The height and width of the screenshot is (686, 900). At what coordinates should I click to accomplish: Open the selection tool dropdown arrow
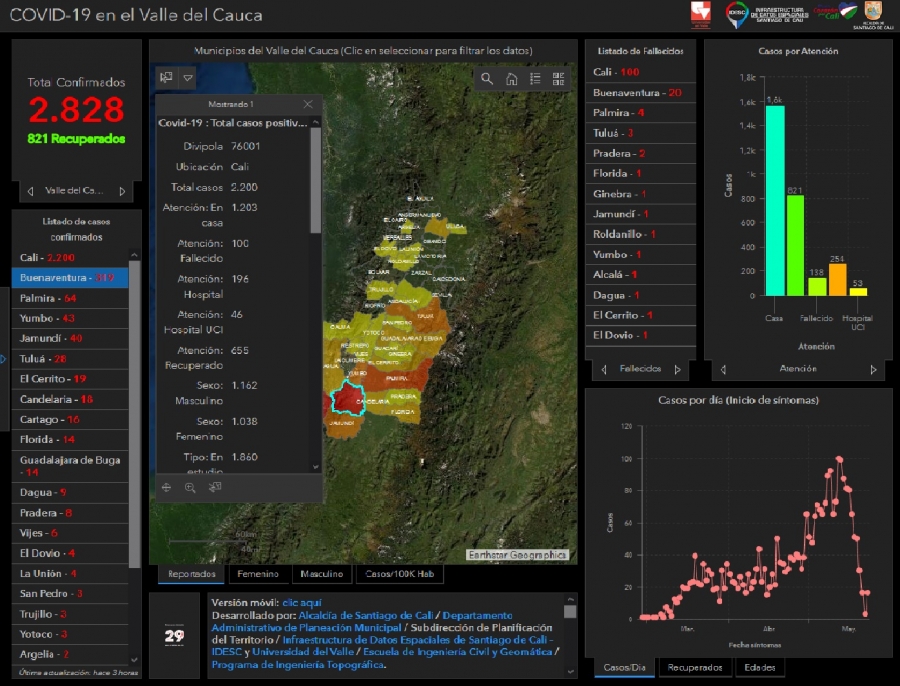click(x=187, y=77)
